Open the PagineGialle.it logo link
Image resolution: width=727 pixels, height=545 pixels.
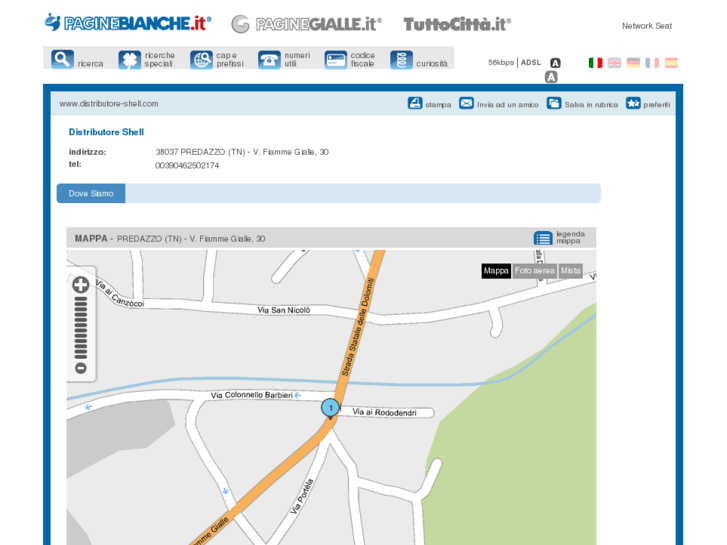pyautogui.click(x=306, y=24)
